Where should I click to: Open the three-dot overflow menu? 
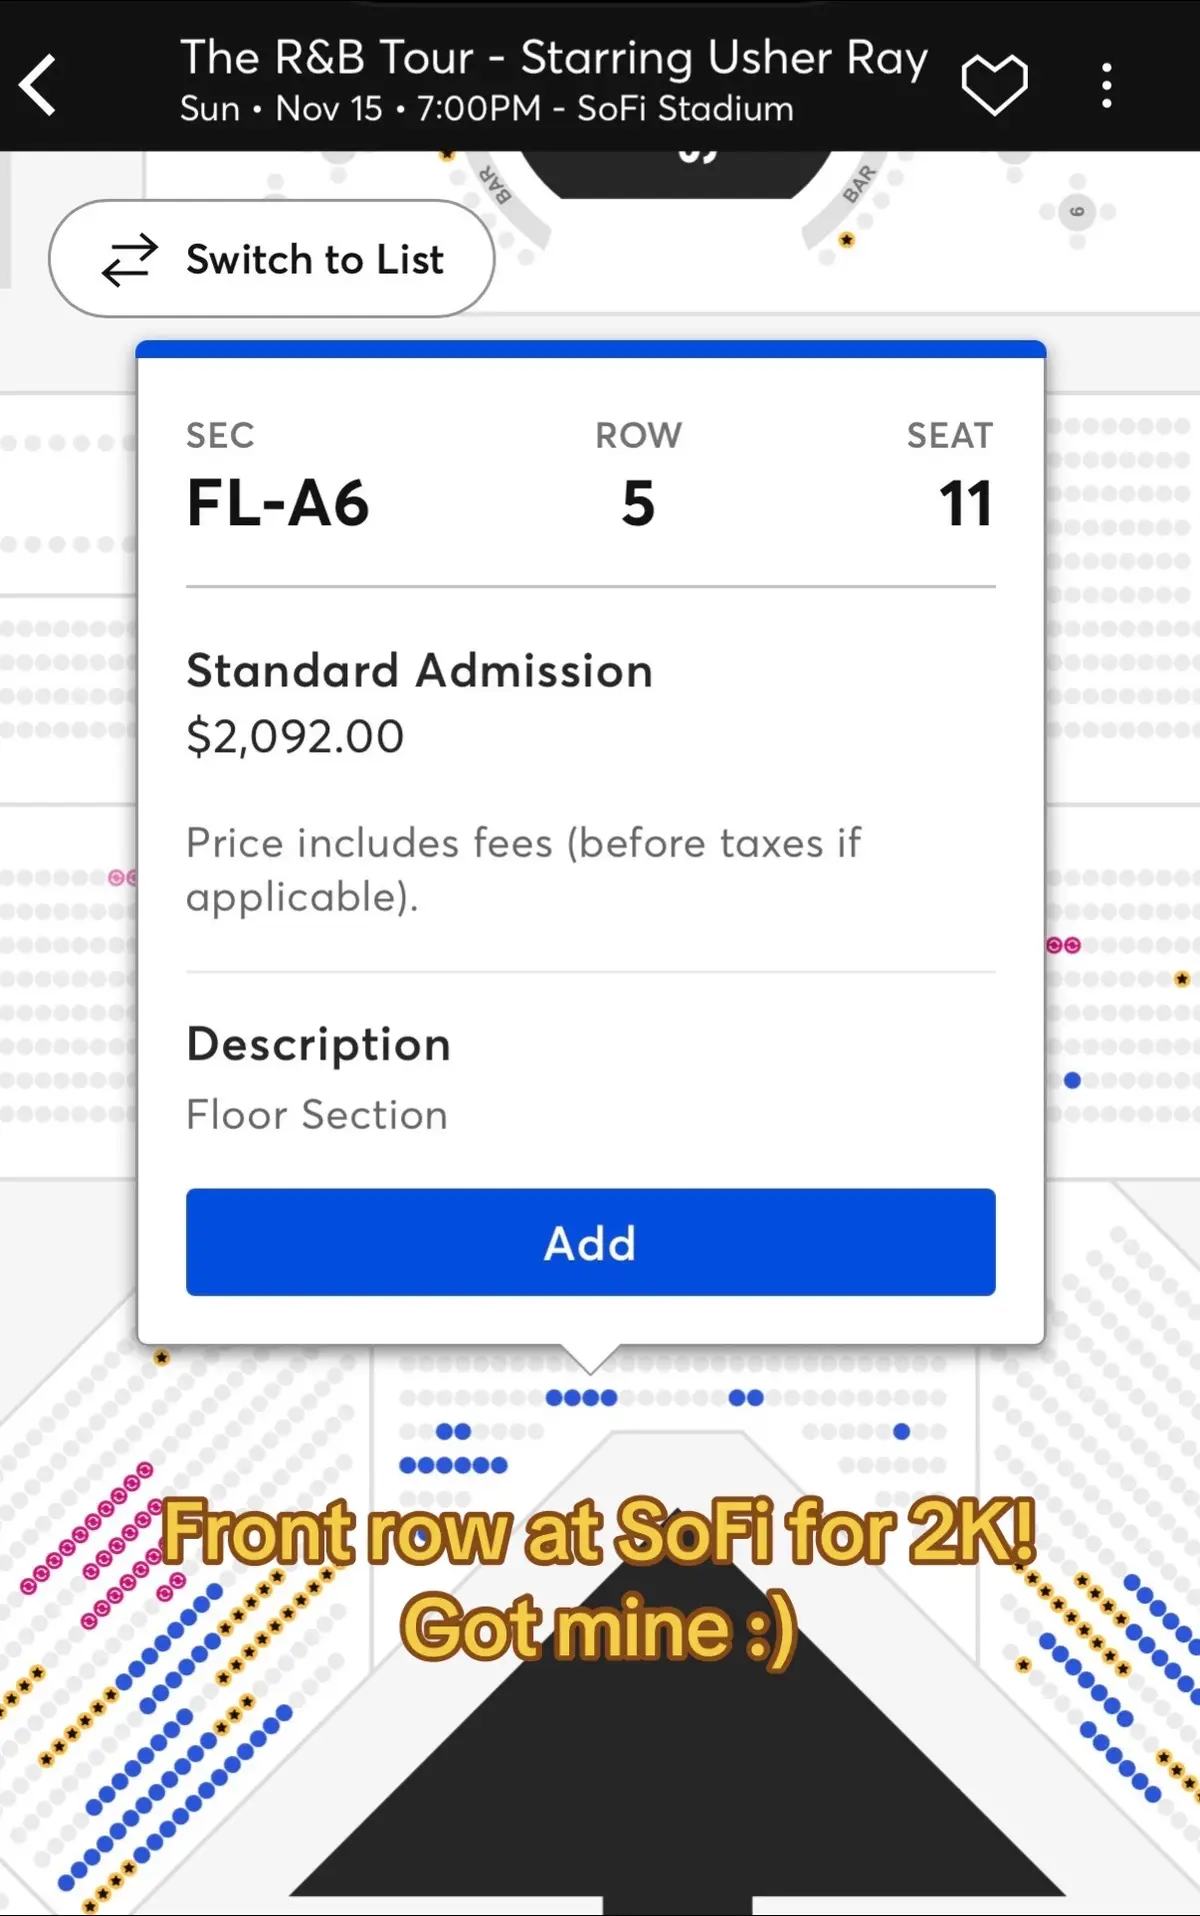tap(1106, 85)
